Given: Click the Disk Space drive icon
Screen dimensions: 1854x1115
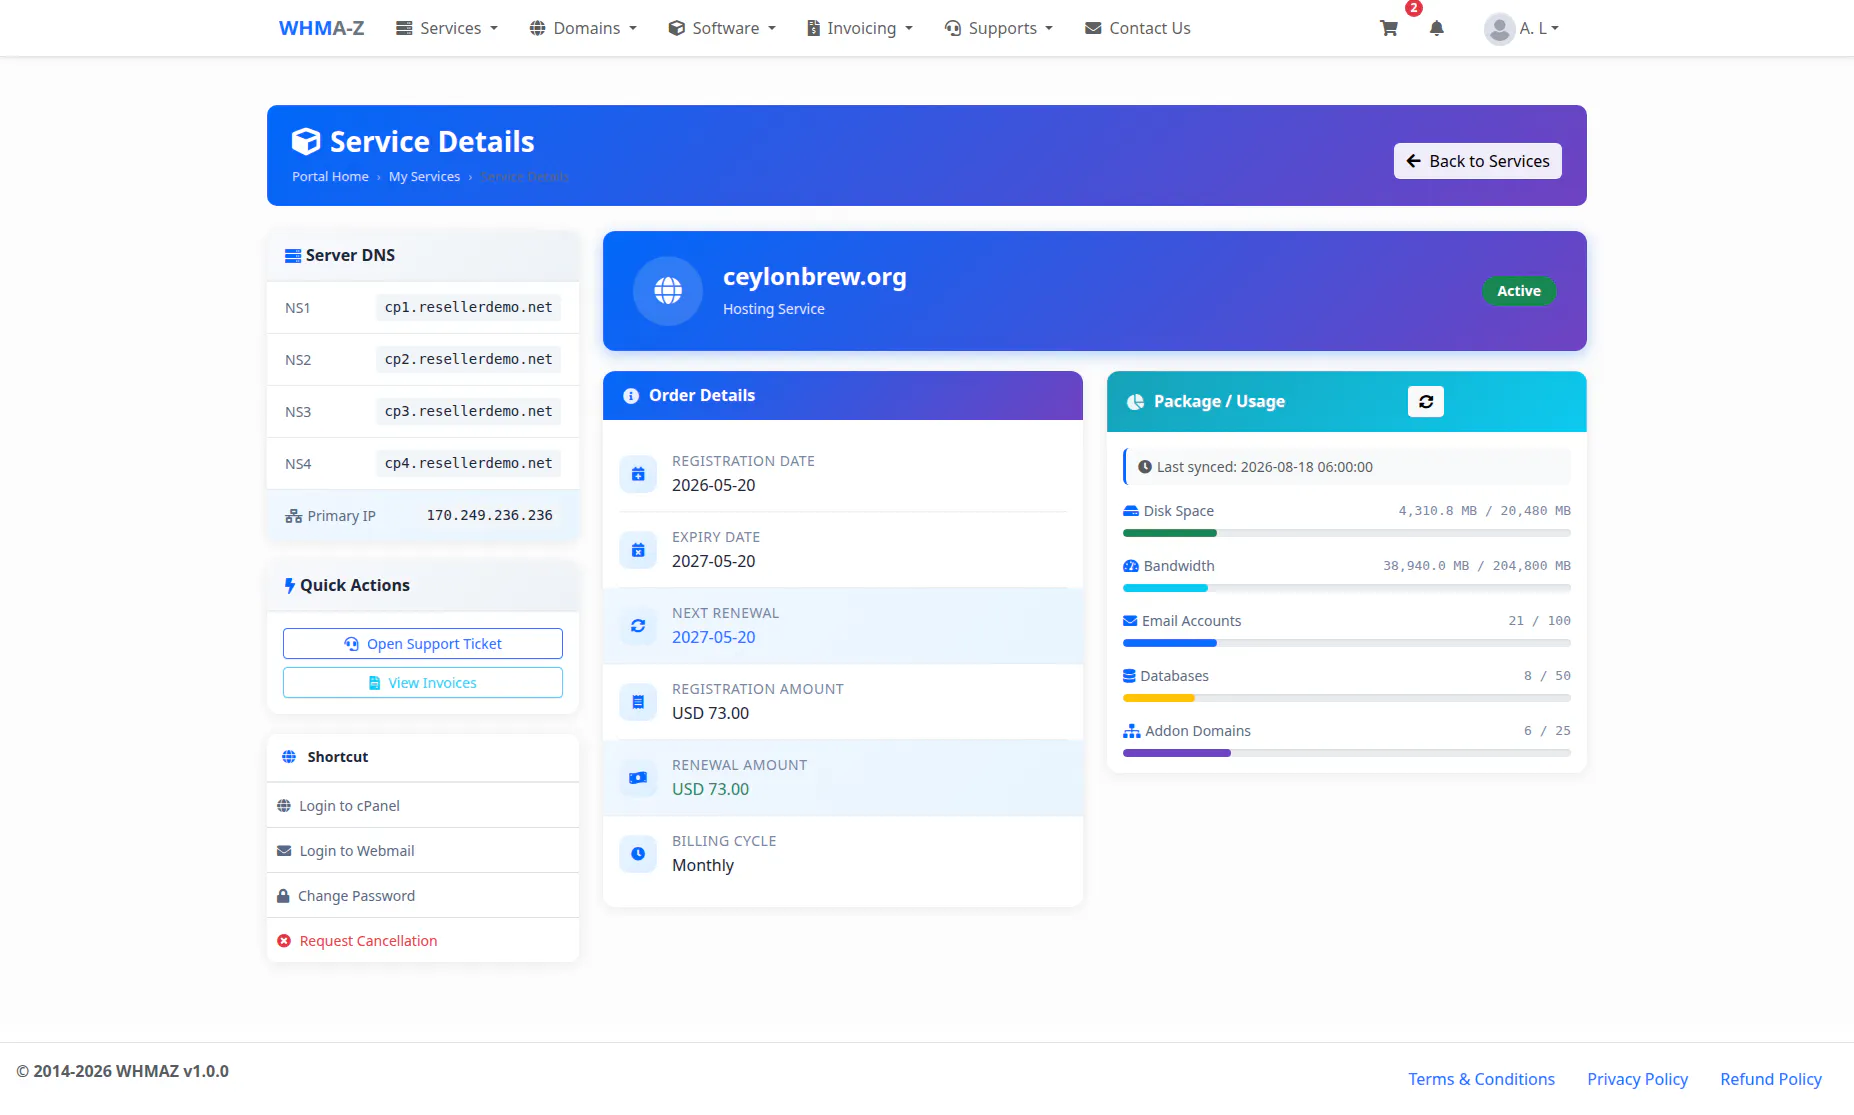Looking at the screenshot, I should tap(1131, 511).
